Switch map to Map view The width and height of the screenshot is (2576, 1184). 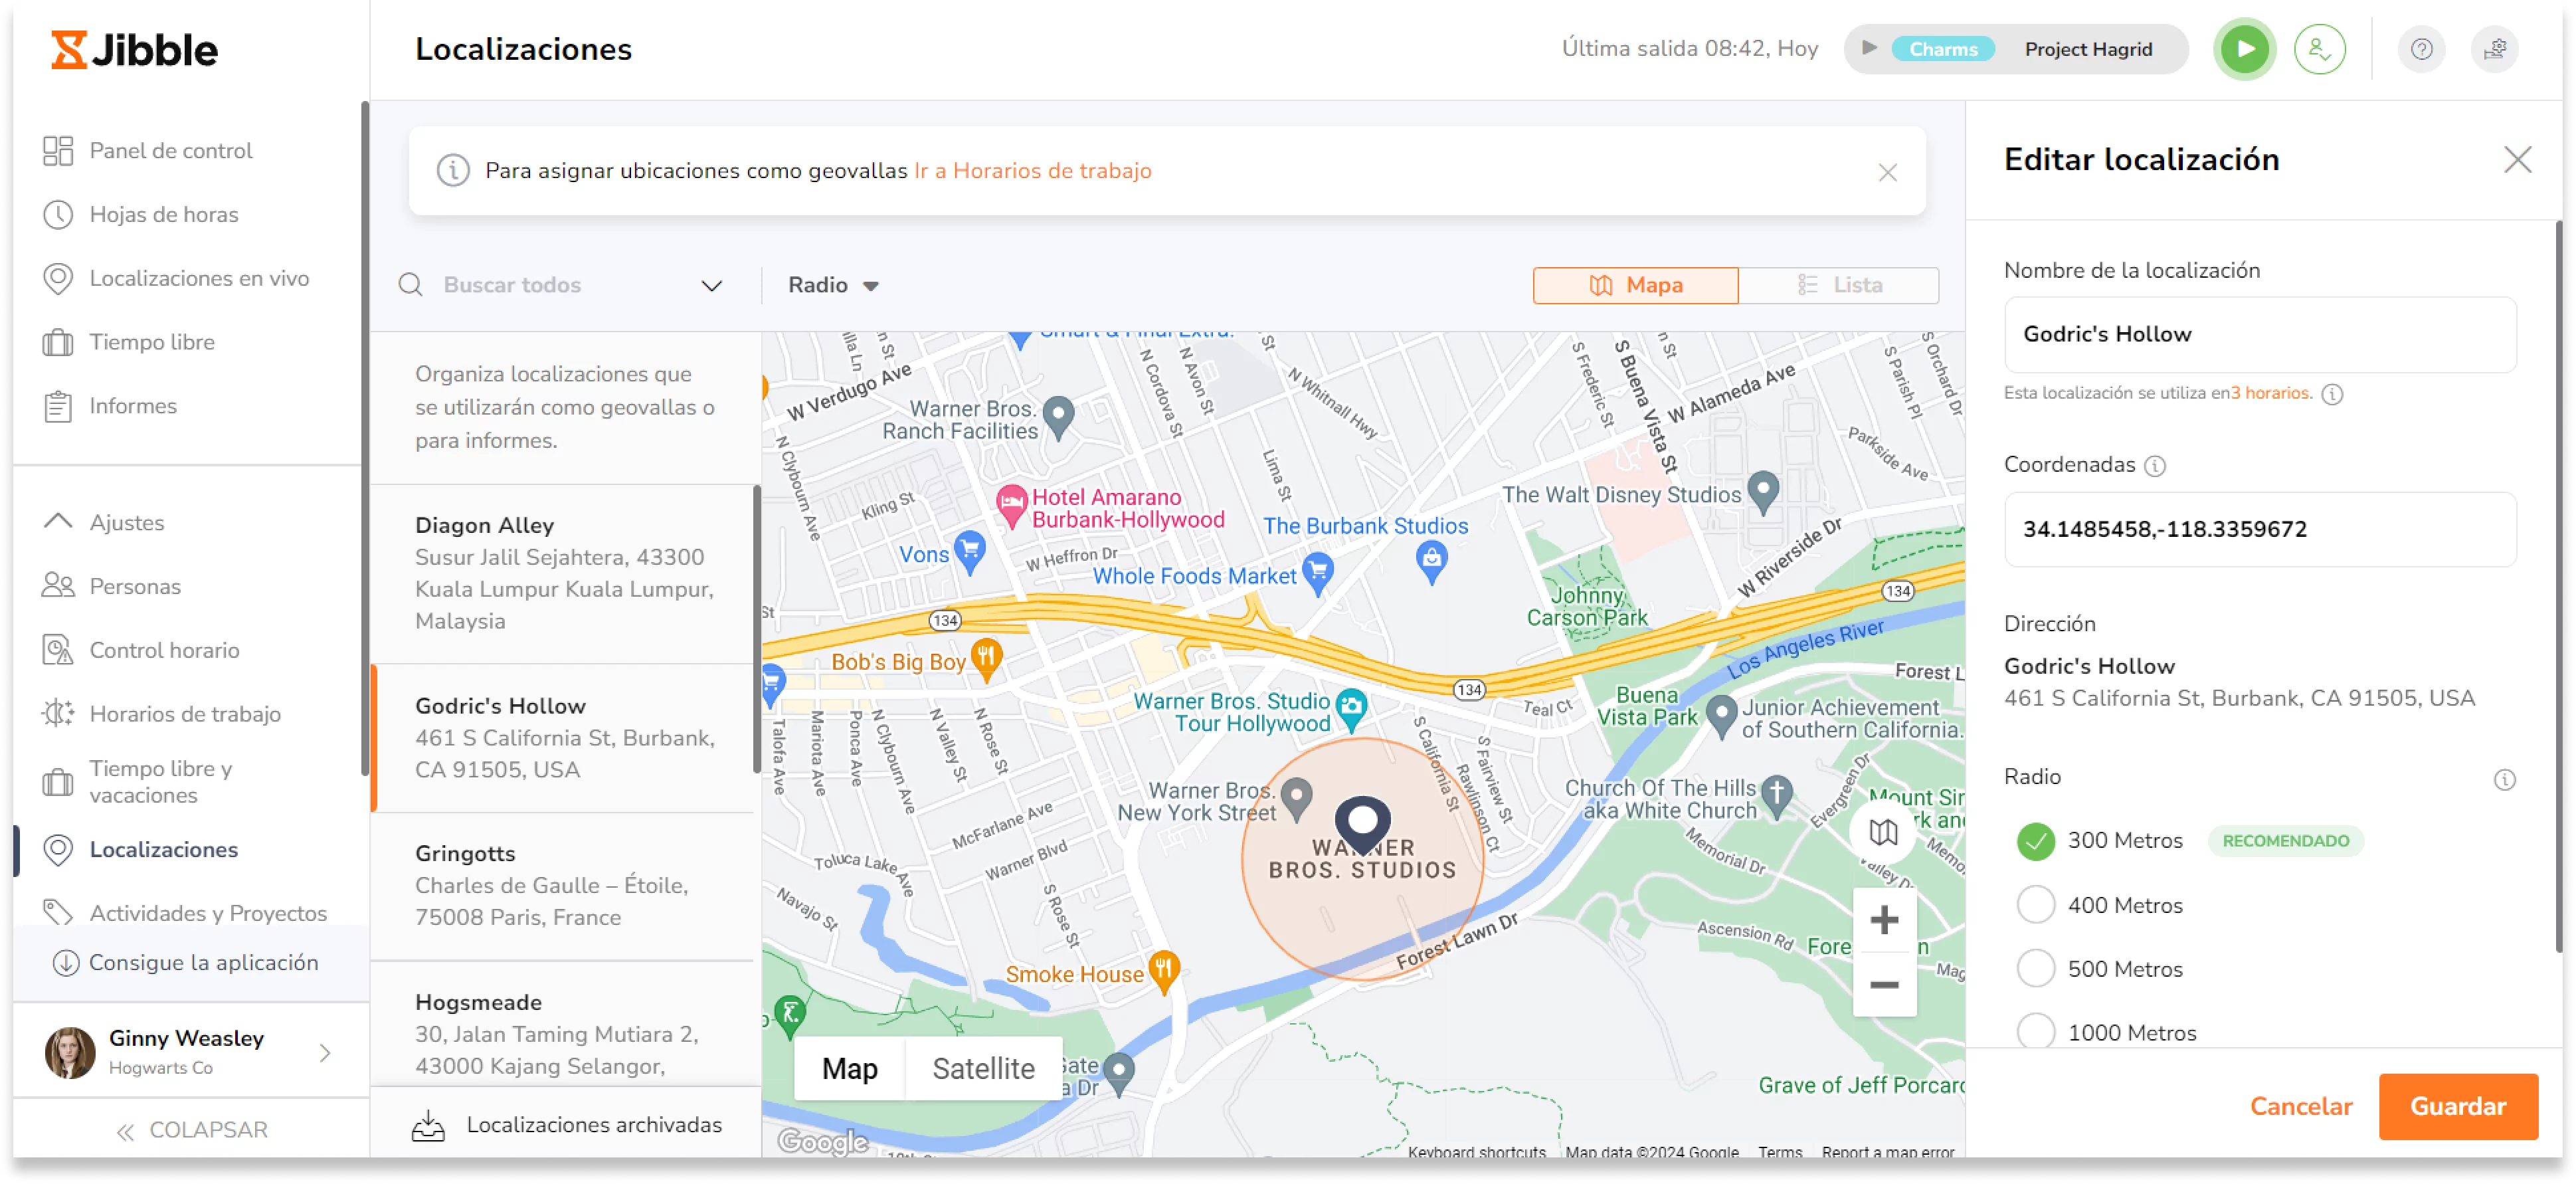pos(849,1069)
